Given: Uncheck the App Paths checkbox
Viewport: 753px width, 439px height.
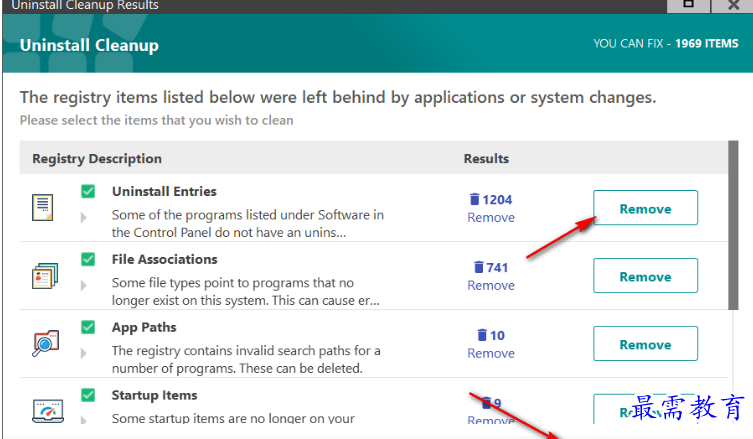Looking at the screenshot, I should pyautogui.click(x=88, y=327).
